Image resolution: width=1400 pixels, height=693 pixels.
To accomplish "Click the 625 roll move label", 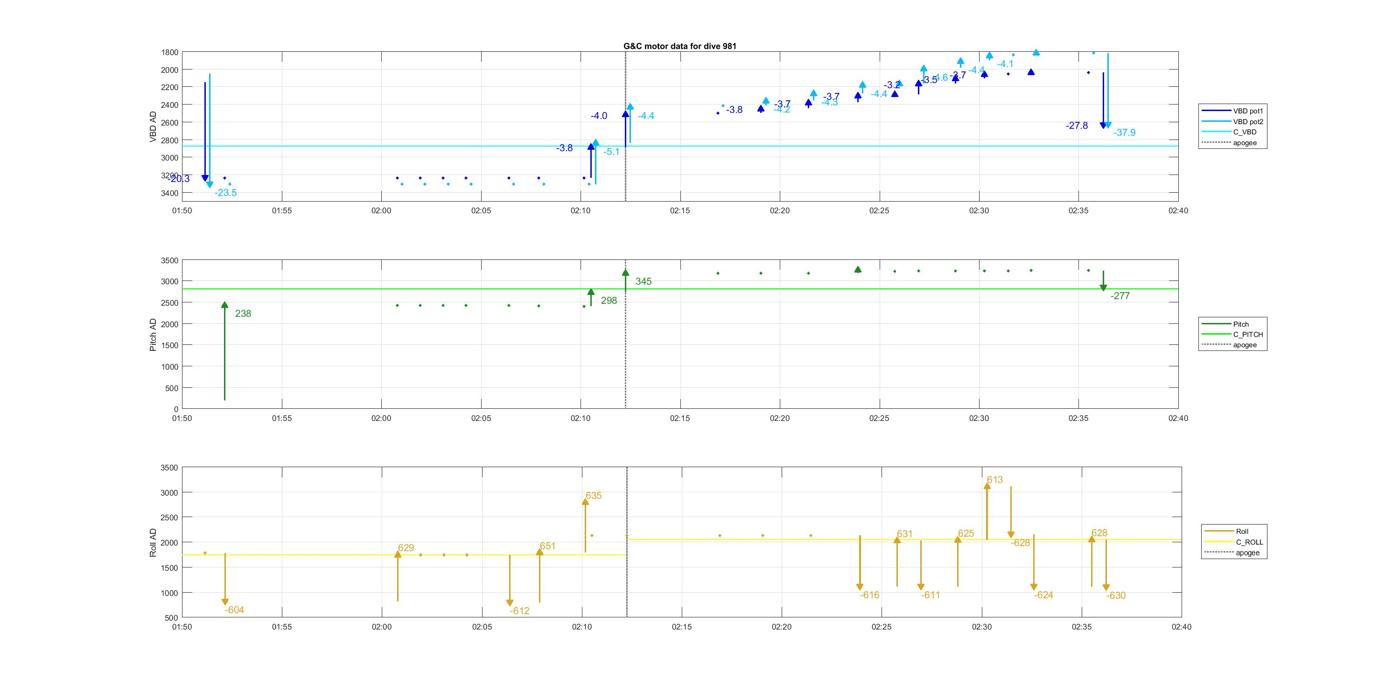I will 966,534.
